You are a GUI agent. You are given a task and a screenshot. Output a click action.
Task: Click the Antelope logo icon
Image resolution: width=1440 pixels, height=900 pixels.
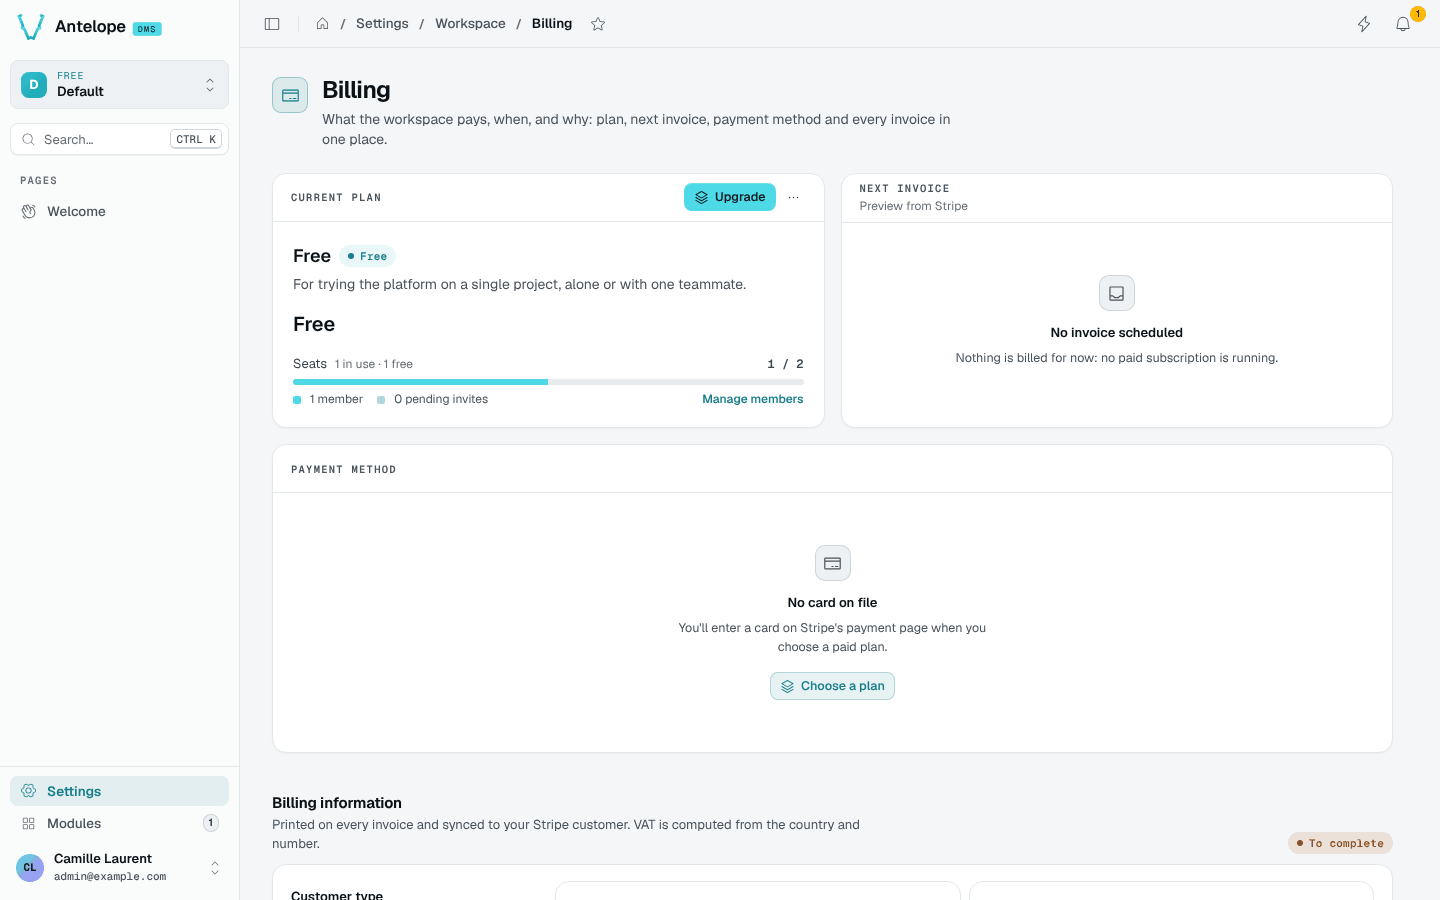click(x=31, y=27)
